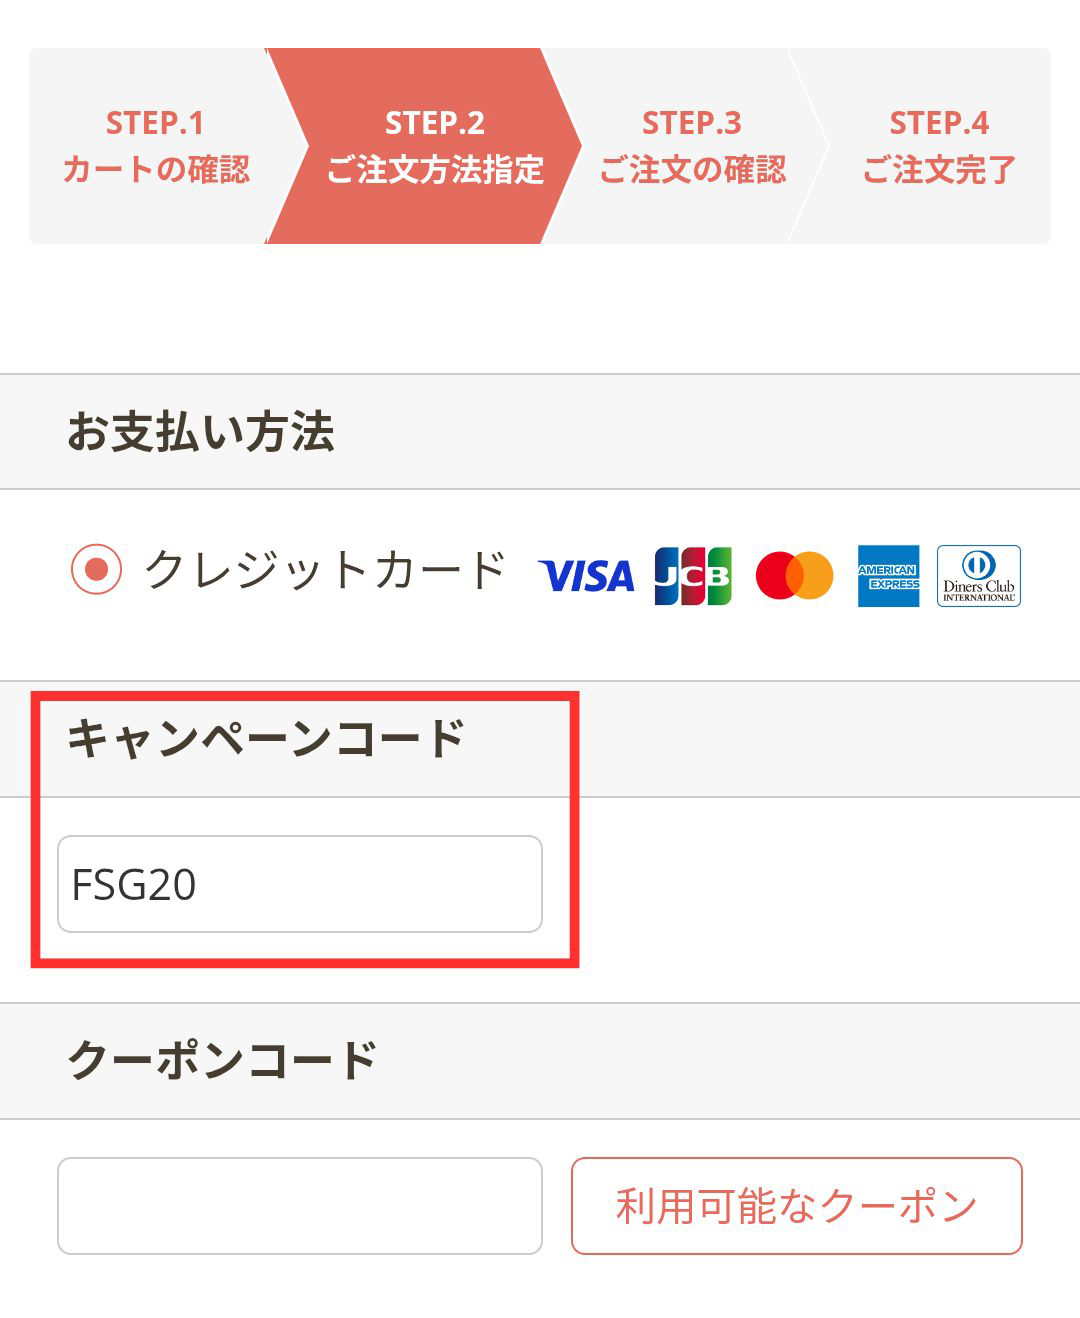Image resolution: width=1080 pixels, height=1318 pixels.
Task: Select the STEP.2 ご注文方法指定 tab
Action: pos(434,146)
